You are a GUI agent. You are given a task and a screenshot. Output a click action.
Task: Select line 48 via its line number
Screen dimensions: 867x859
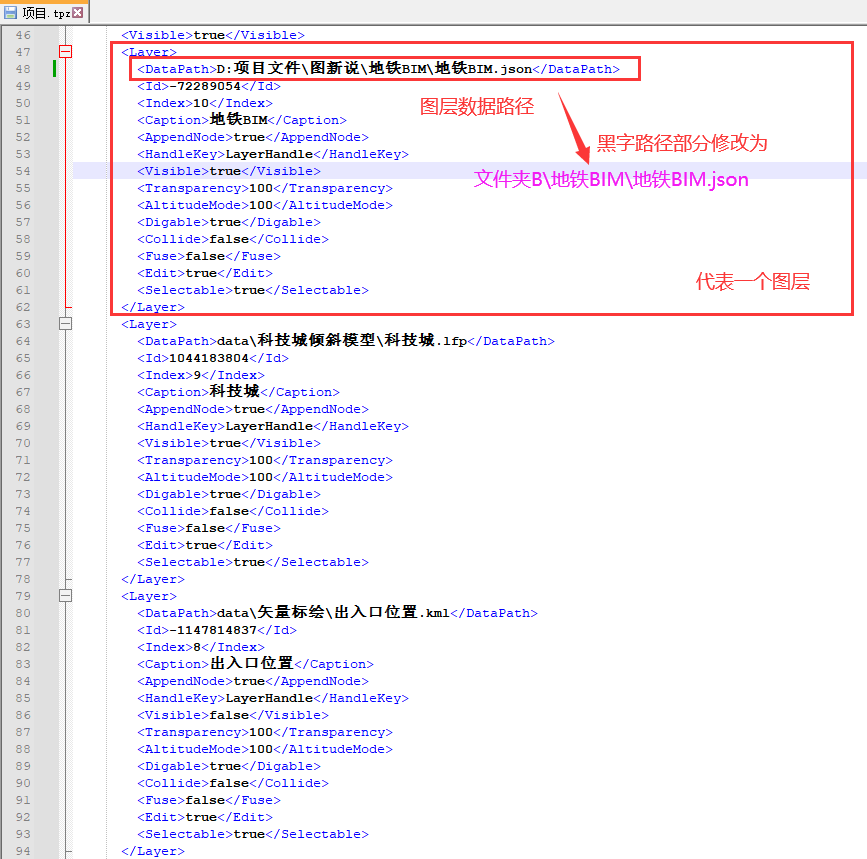23,69
